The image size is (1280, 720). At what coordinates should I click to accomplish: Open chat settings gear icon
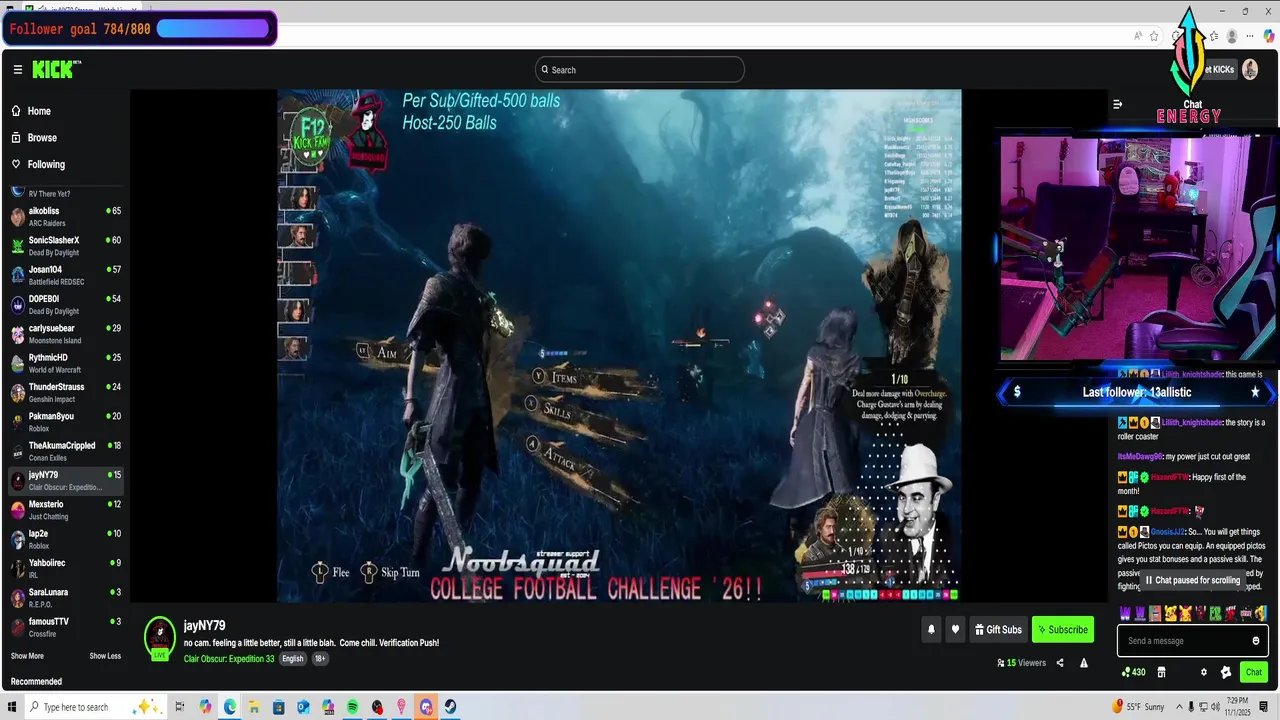tap(1204, 672)
